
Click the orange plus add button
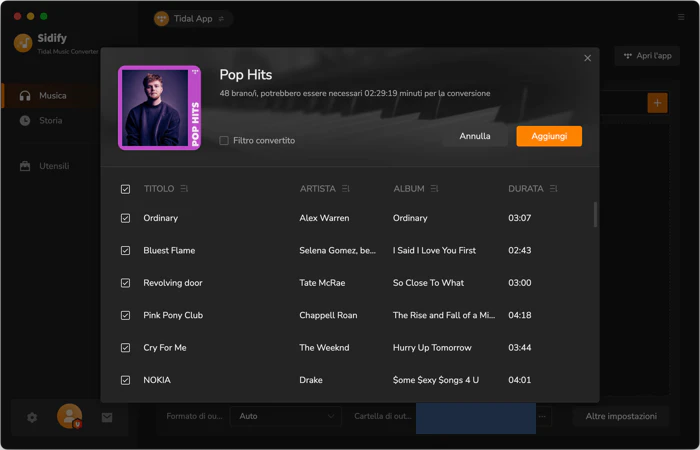[x=657, y=103]
